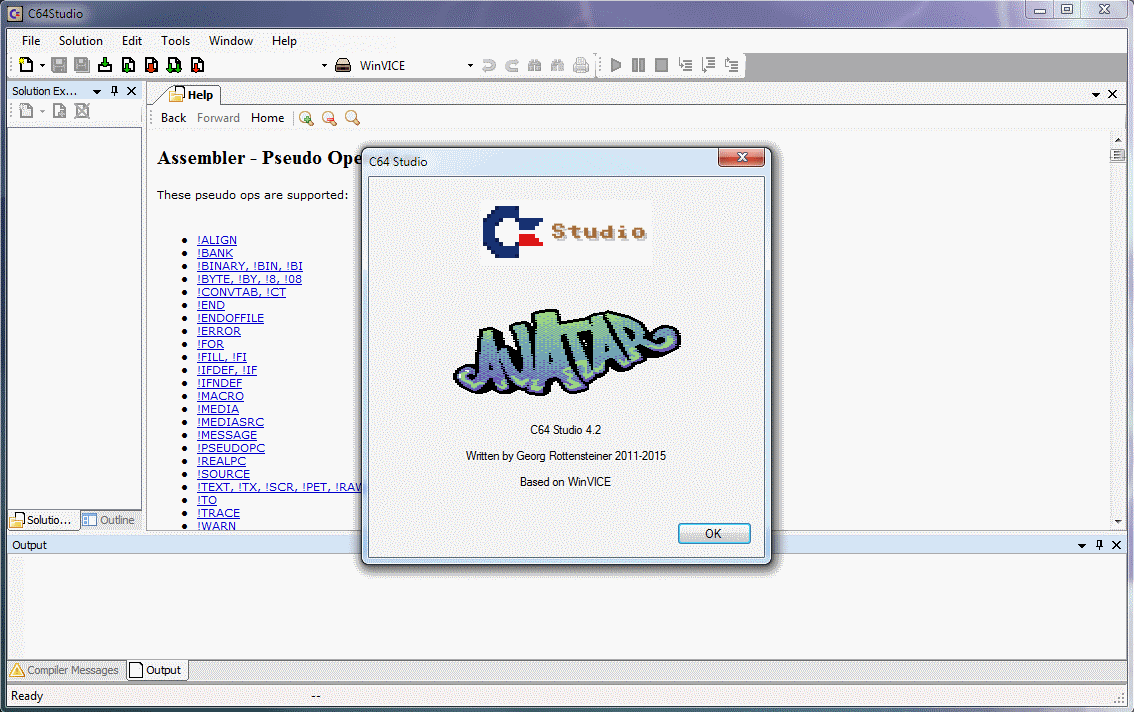This screenshot has width=1134, height=712.
Task: Click the magnifier search icon in Help toolbar
Action: pos(352,118)
